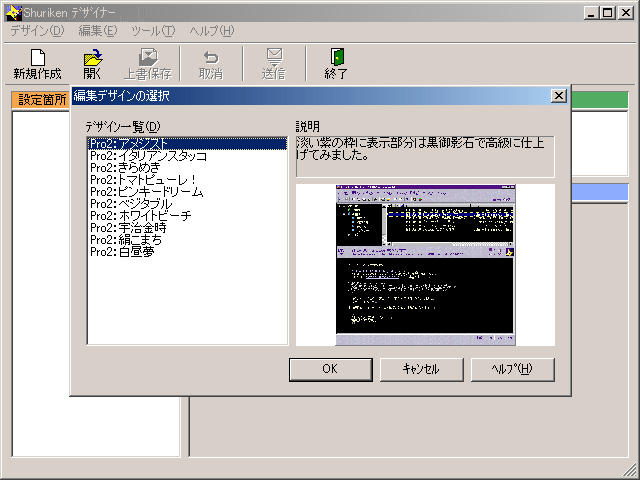640x480 pixels.
Task: Close the Shuriken デザイナー main window
Action: click(x=625, y=13)
